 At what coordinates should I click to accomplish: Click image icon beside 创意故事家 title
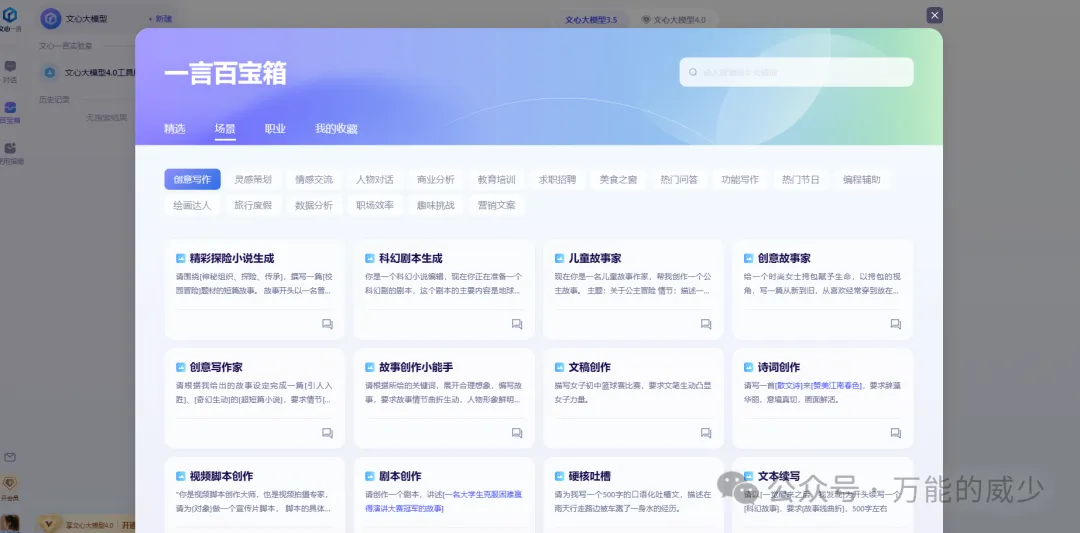coord(749,258)
